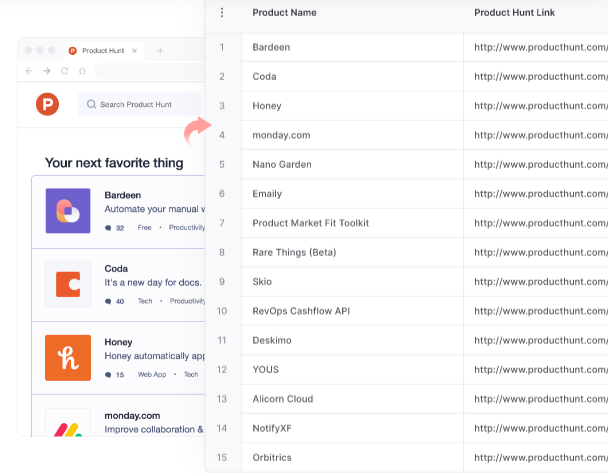
Task: Close the Product Hunt browser tab
Action: pos(135,50)
